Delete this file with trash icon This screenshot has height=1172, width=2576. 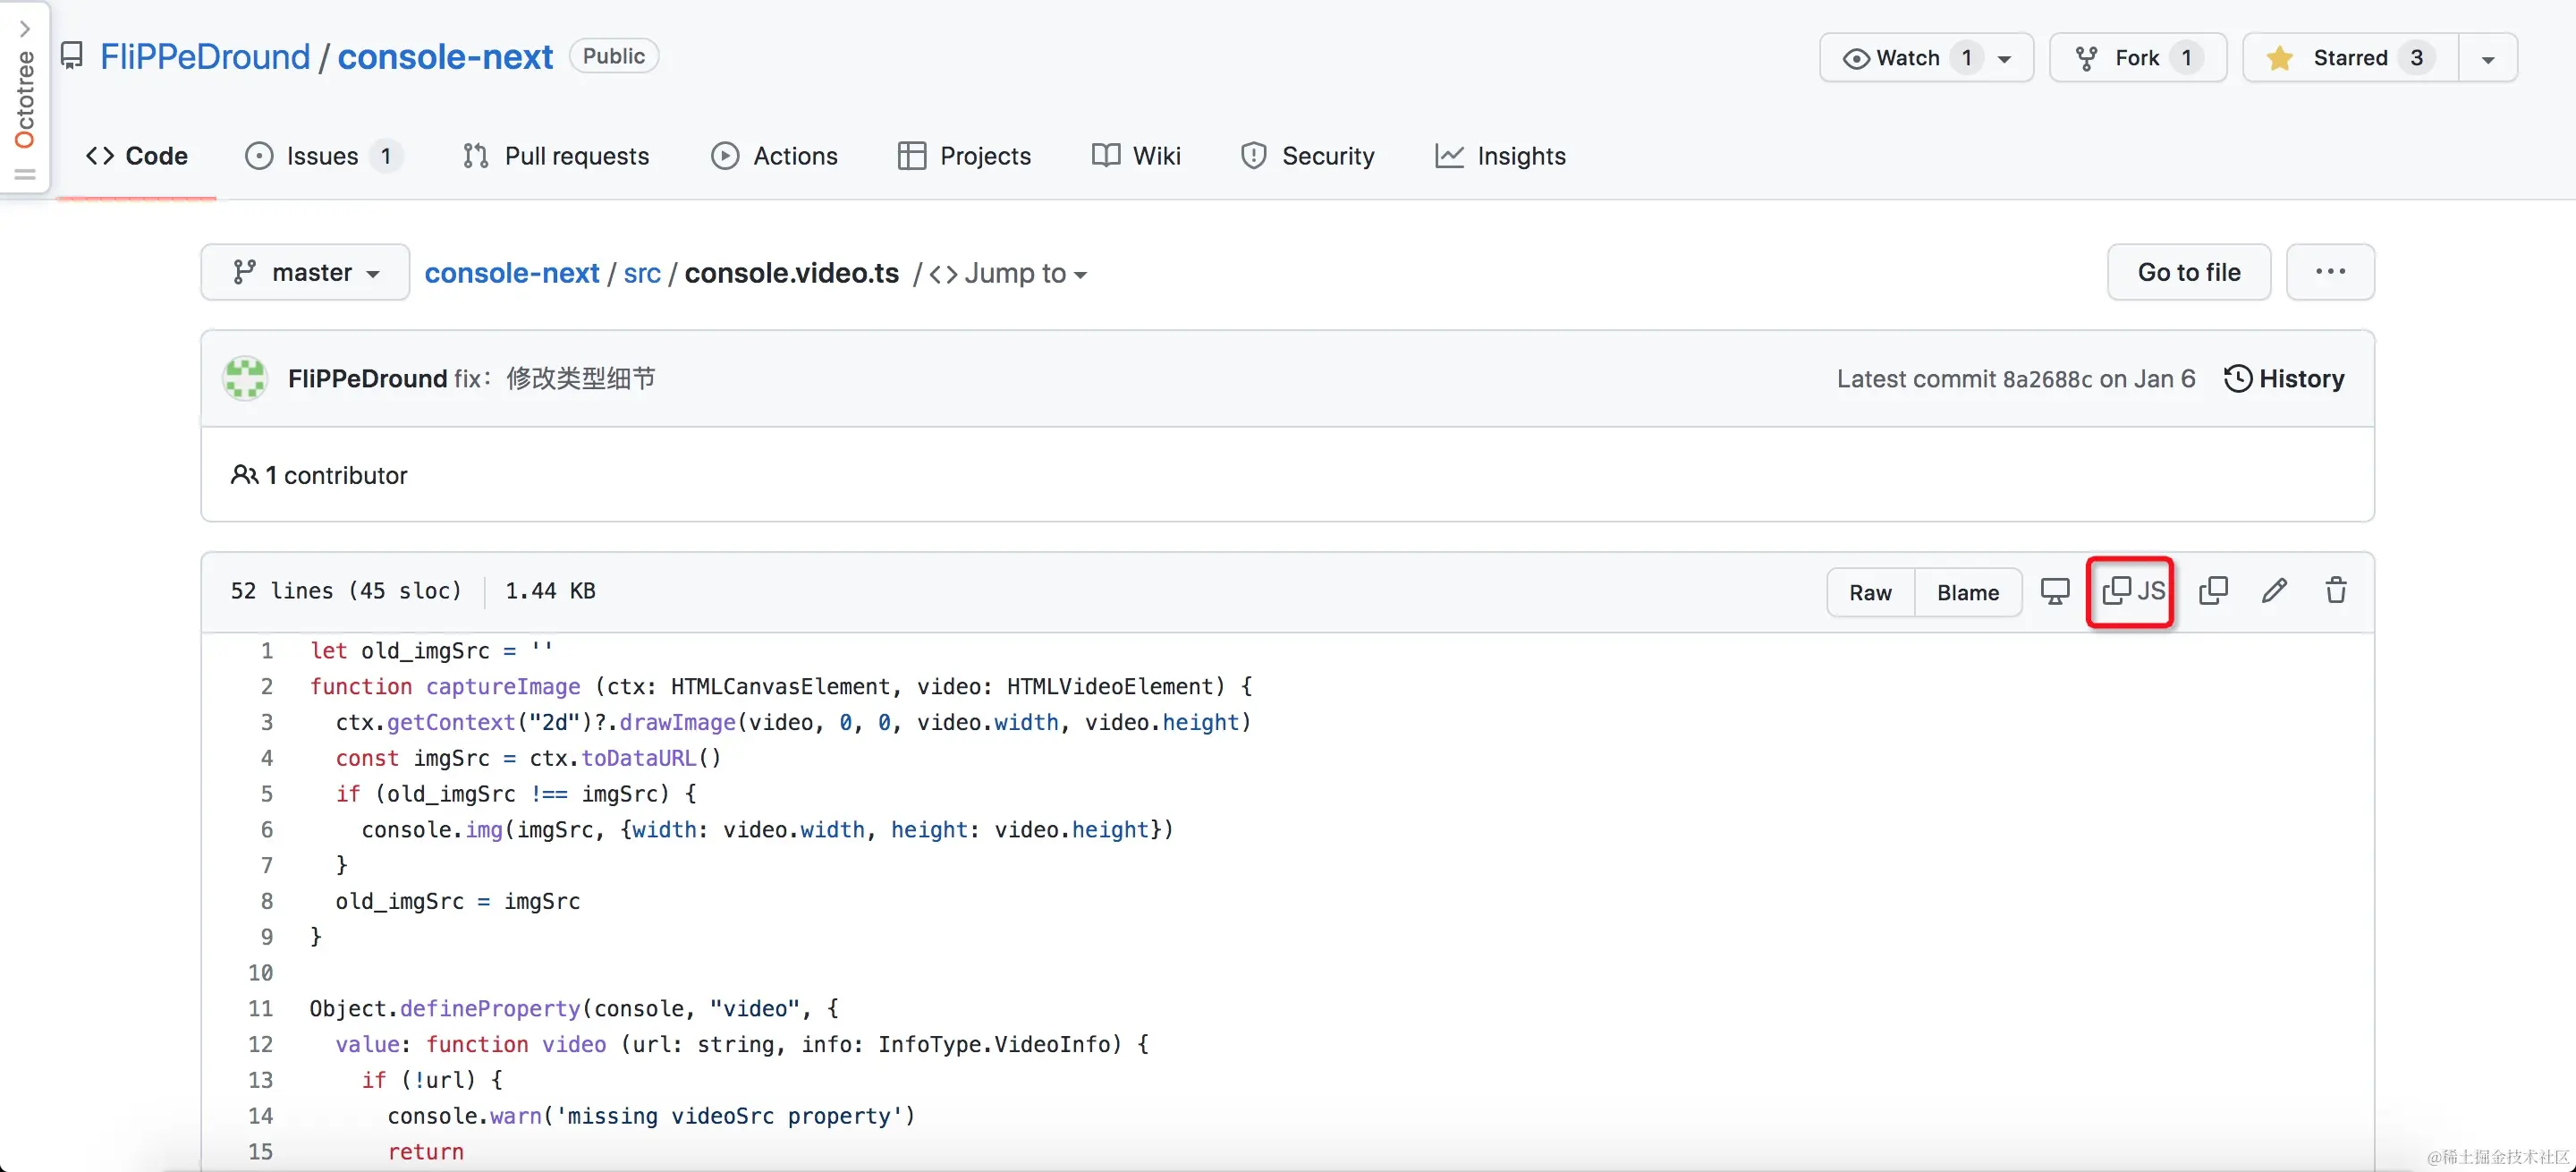[x=2335, y=591]
